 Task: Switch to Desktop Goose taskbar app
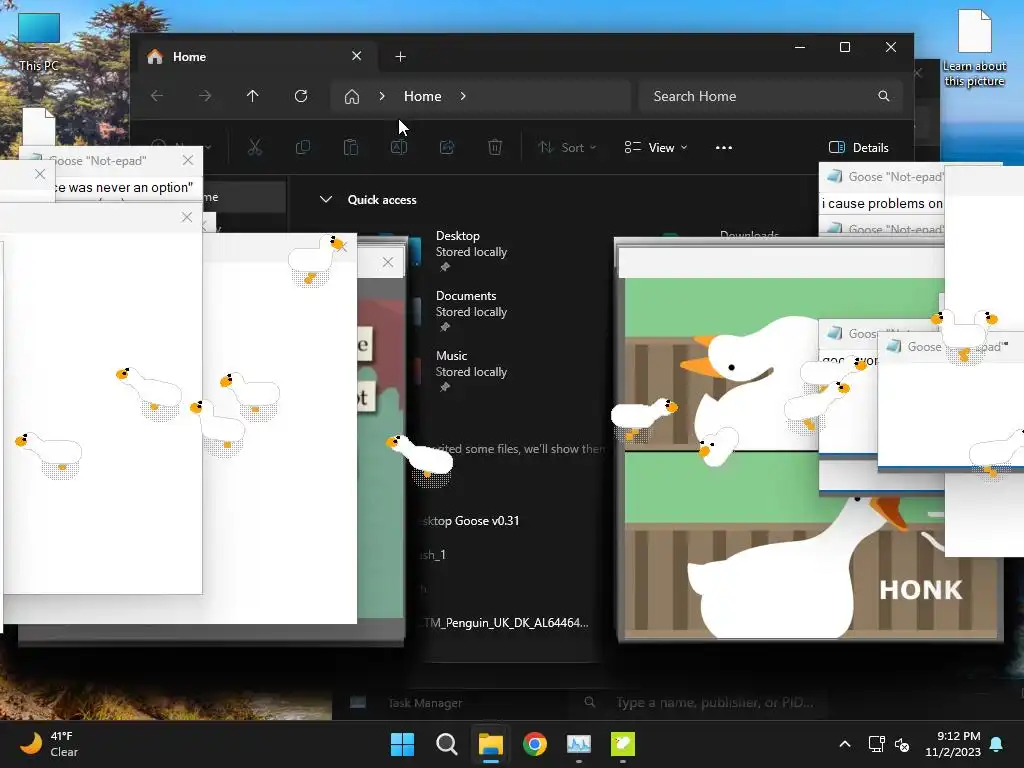coord(622,744)
